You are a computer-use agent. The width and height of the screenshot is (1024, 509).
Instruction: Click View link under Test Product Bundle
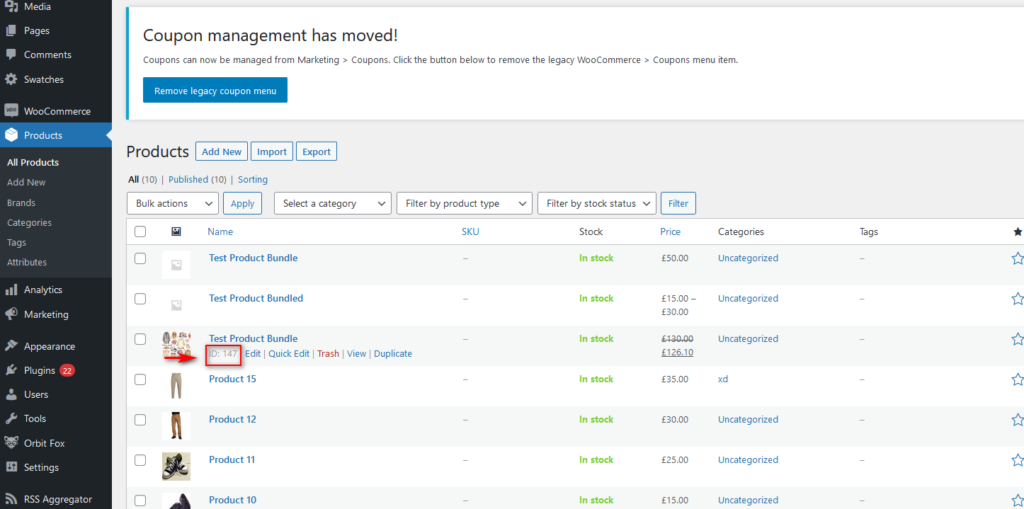pos(356,353)
